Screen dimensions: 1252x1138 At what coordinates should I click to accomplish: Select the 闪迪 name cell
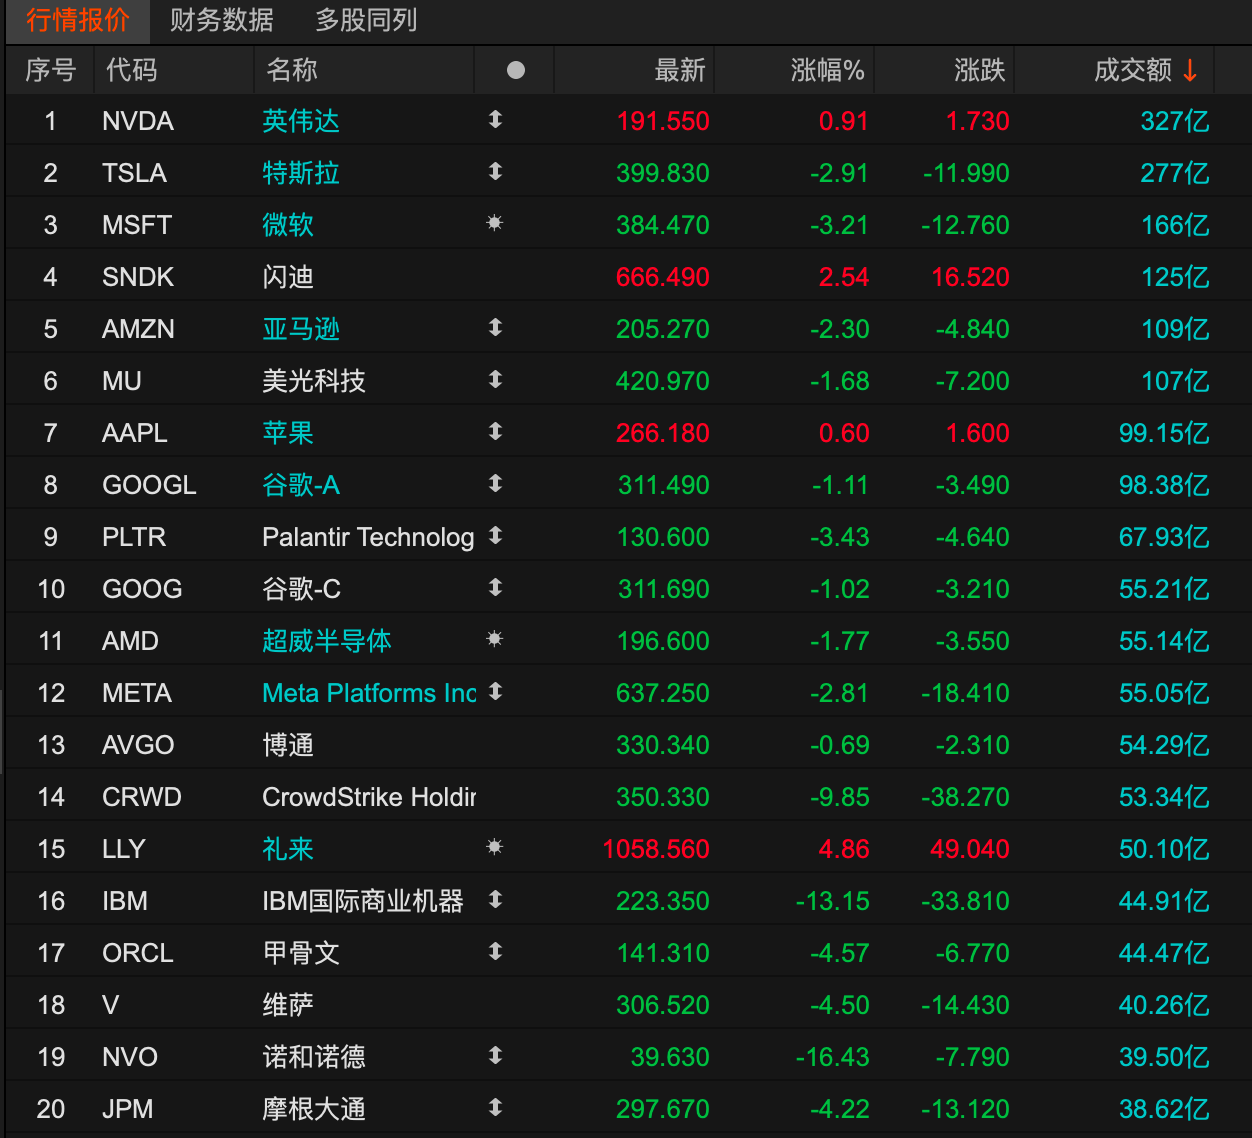pos(288,277)
